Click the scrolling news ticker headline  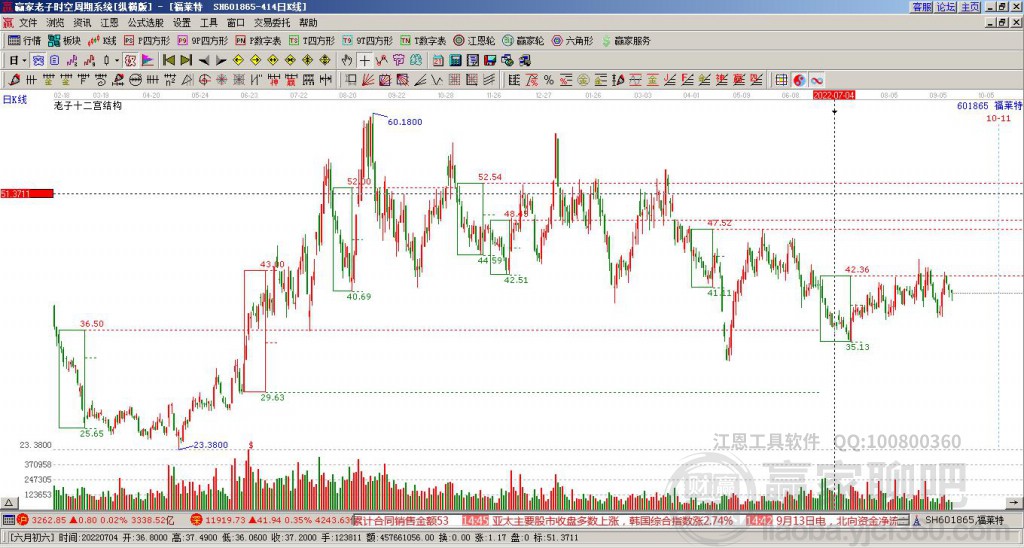coord(630,521)
